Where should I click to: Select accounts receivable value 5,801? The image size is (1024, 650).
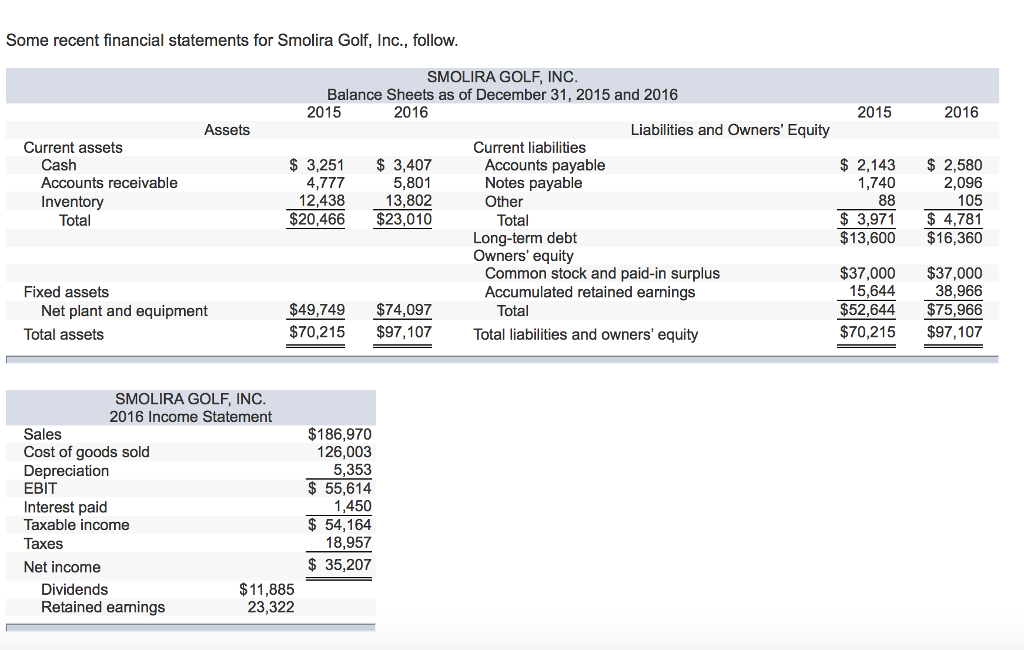click(x=412, y=183)
